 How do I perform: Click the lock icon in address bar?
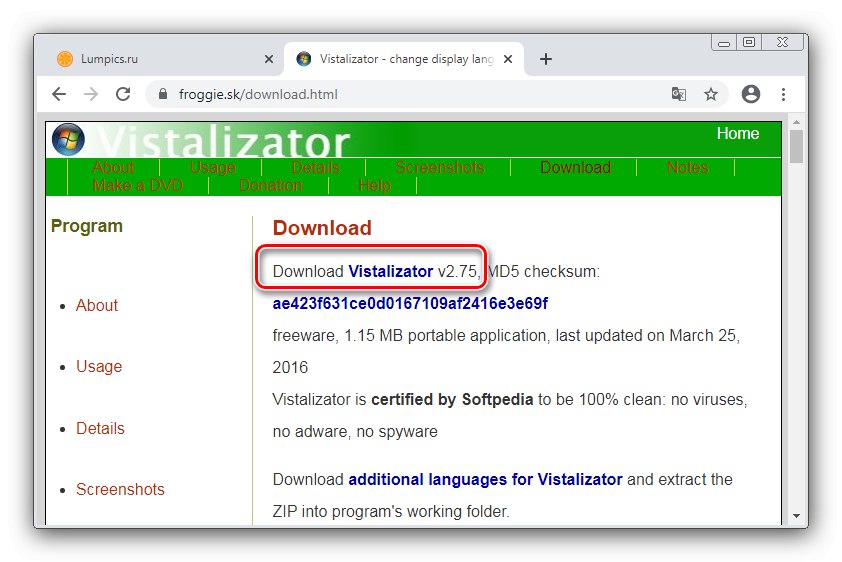(x=163, y=94)
